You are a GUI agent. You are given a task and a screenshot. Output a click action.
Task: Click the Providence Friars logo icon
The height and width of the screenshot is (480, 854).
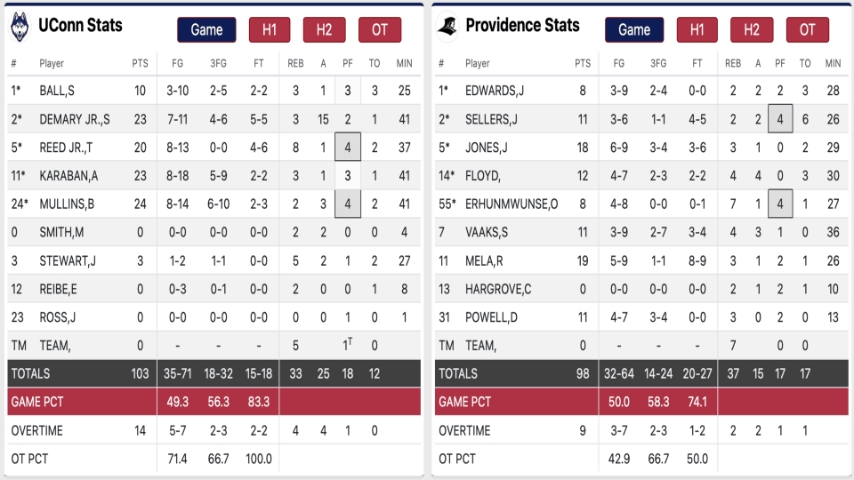(447, 28)
